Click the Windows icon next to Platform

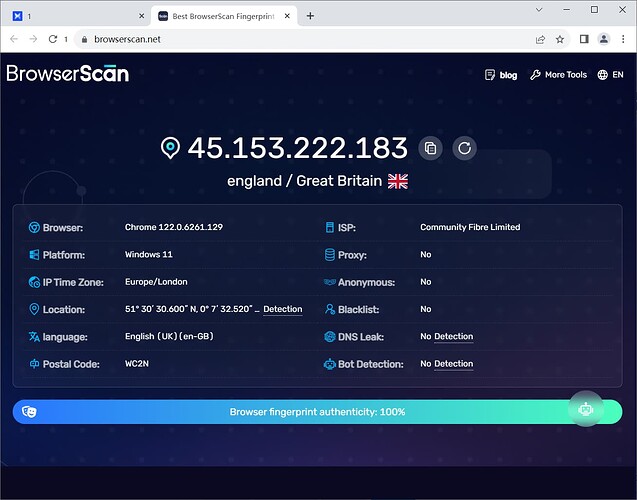[34, 255]
